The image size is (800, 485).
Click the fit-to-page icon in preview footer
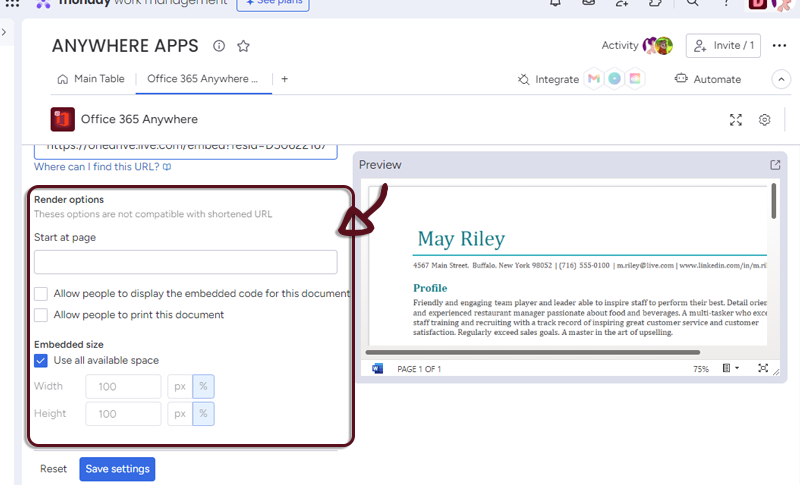(763, 369)
